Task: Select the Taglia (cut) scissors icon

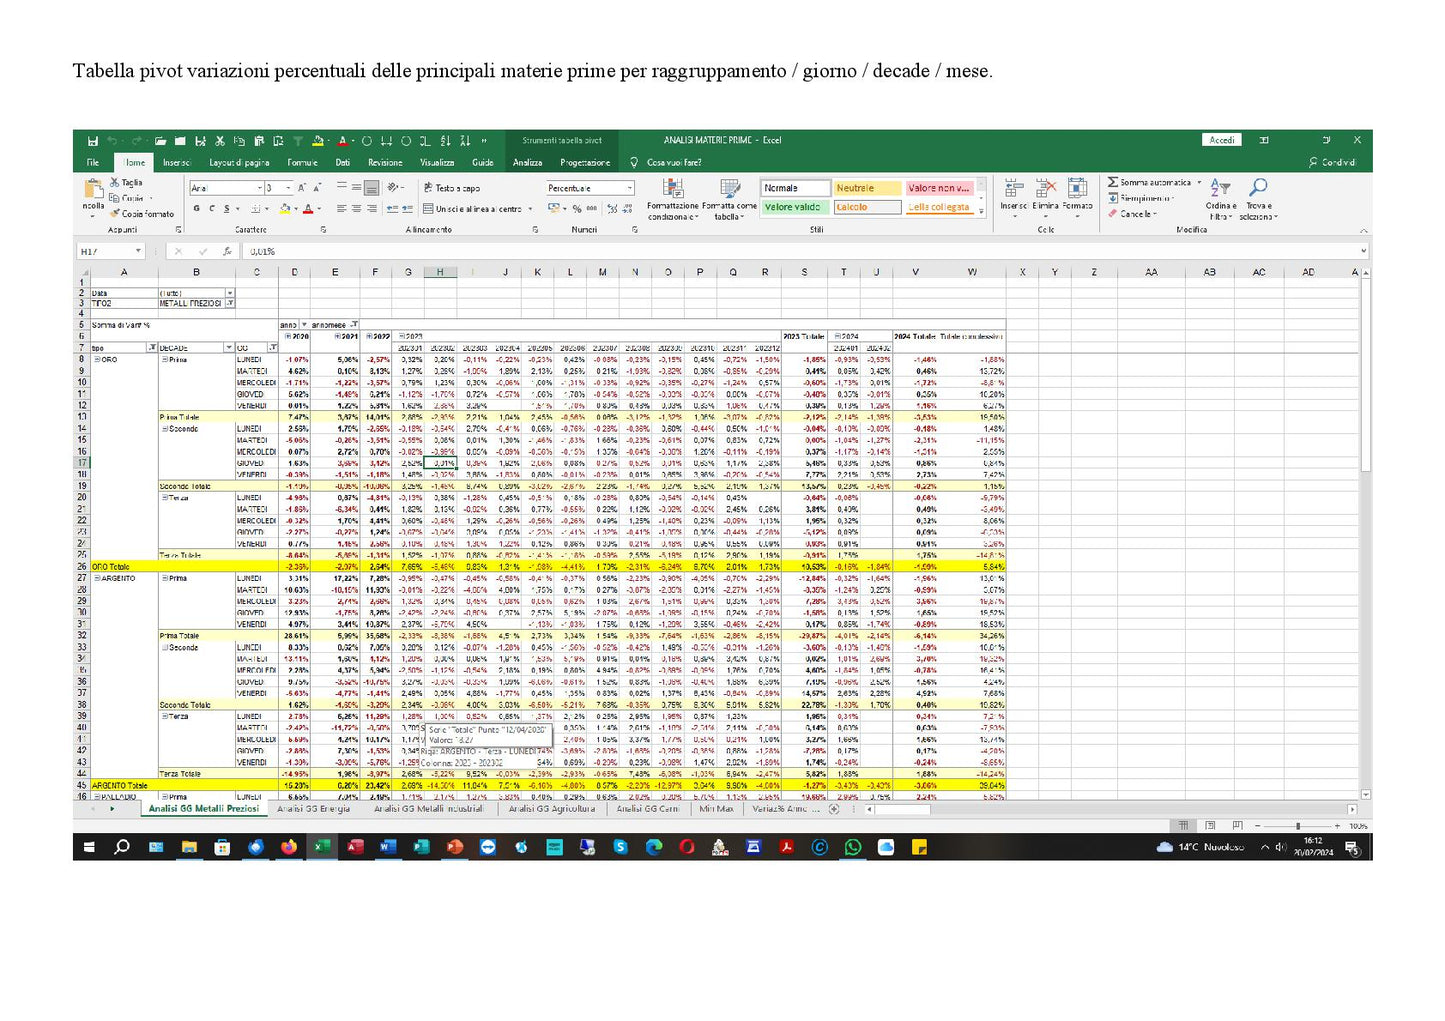Action: pyautogui.click(x=113, y=183)
